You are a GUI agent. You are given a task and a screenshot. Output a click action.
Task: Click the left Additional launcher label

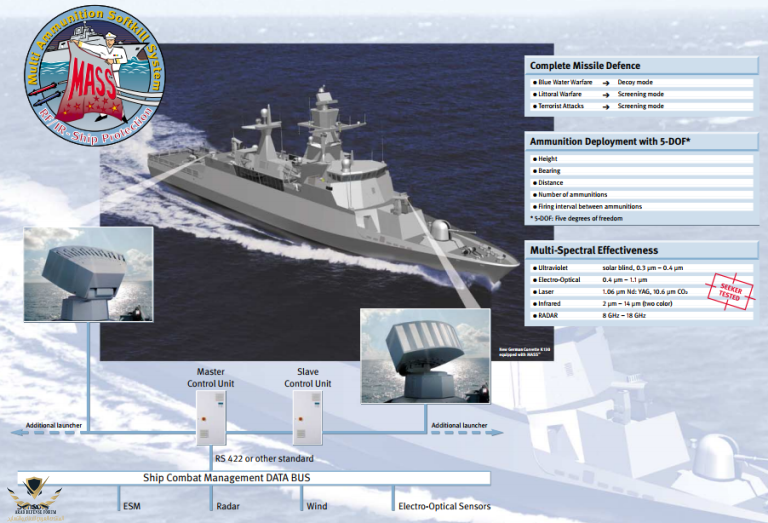(x=54, y=426)
